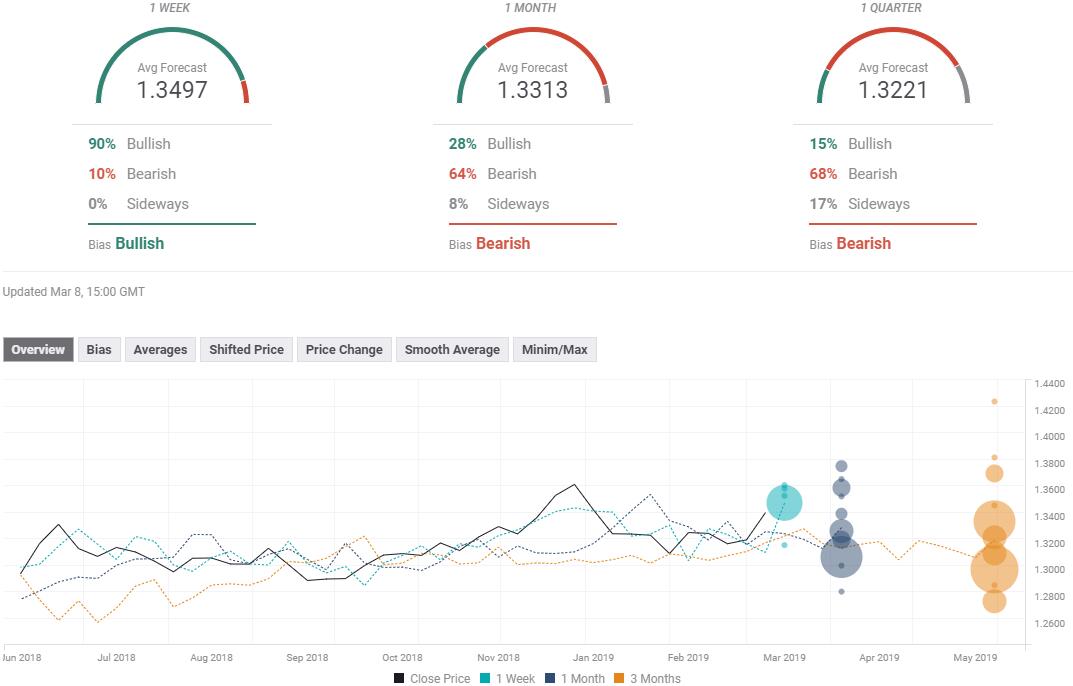The image size is (1073, 686).
Task: Click the 17% Sideways row
Action: [x=859, y=204]
